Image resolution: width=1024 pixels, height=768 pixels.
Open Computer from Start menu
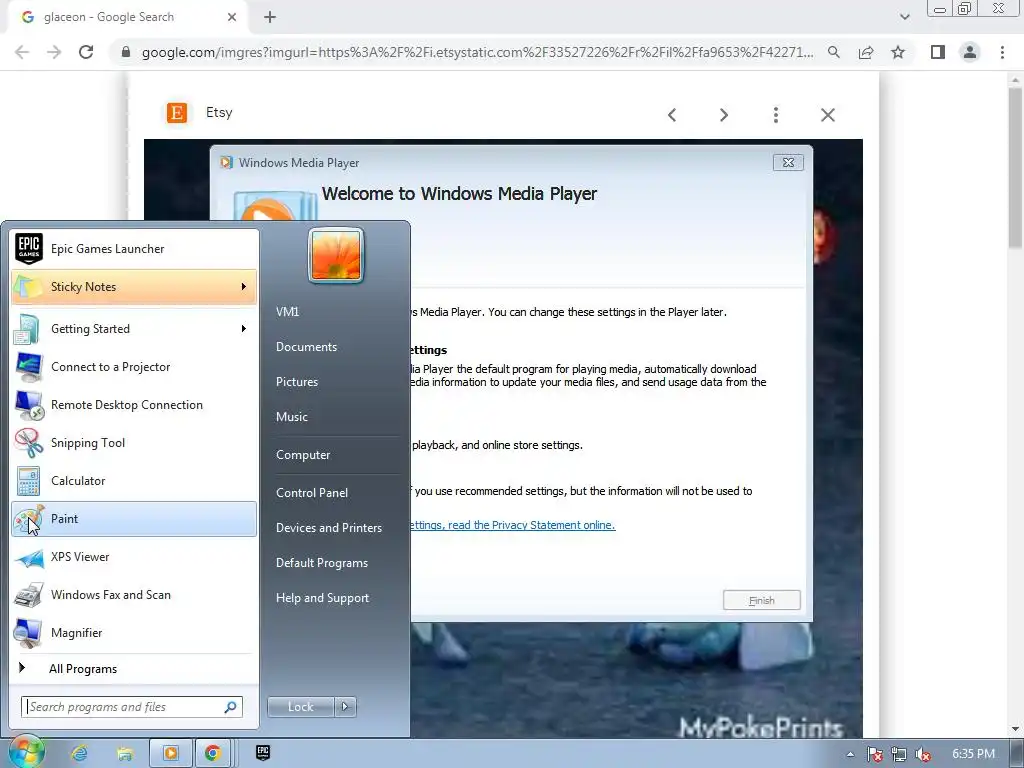303,455
